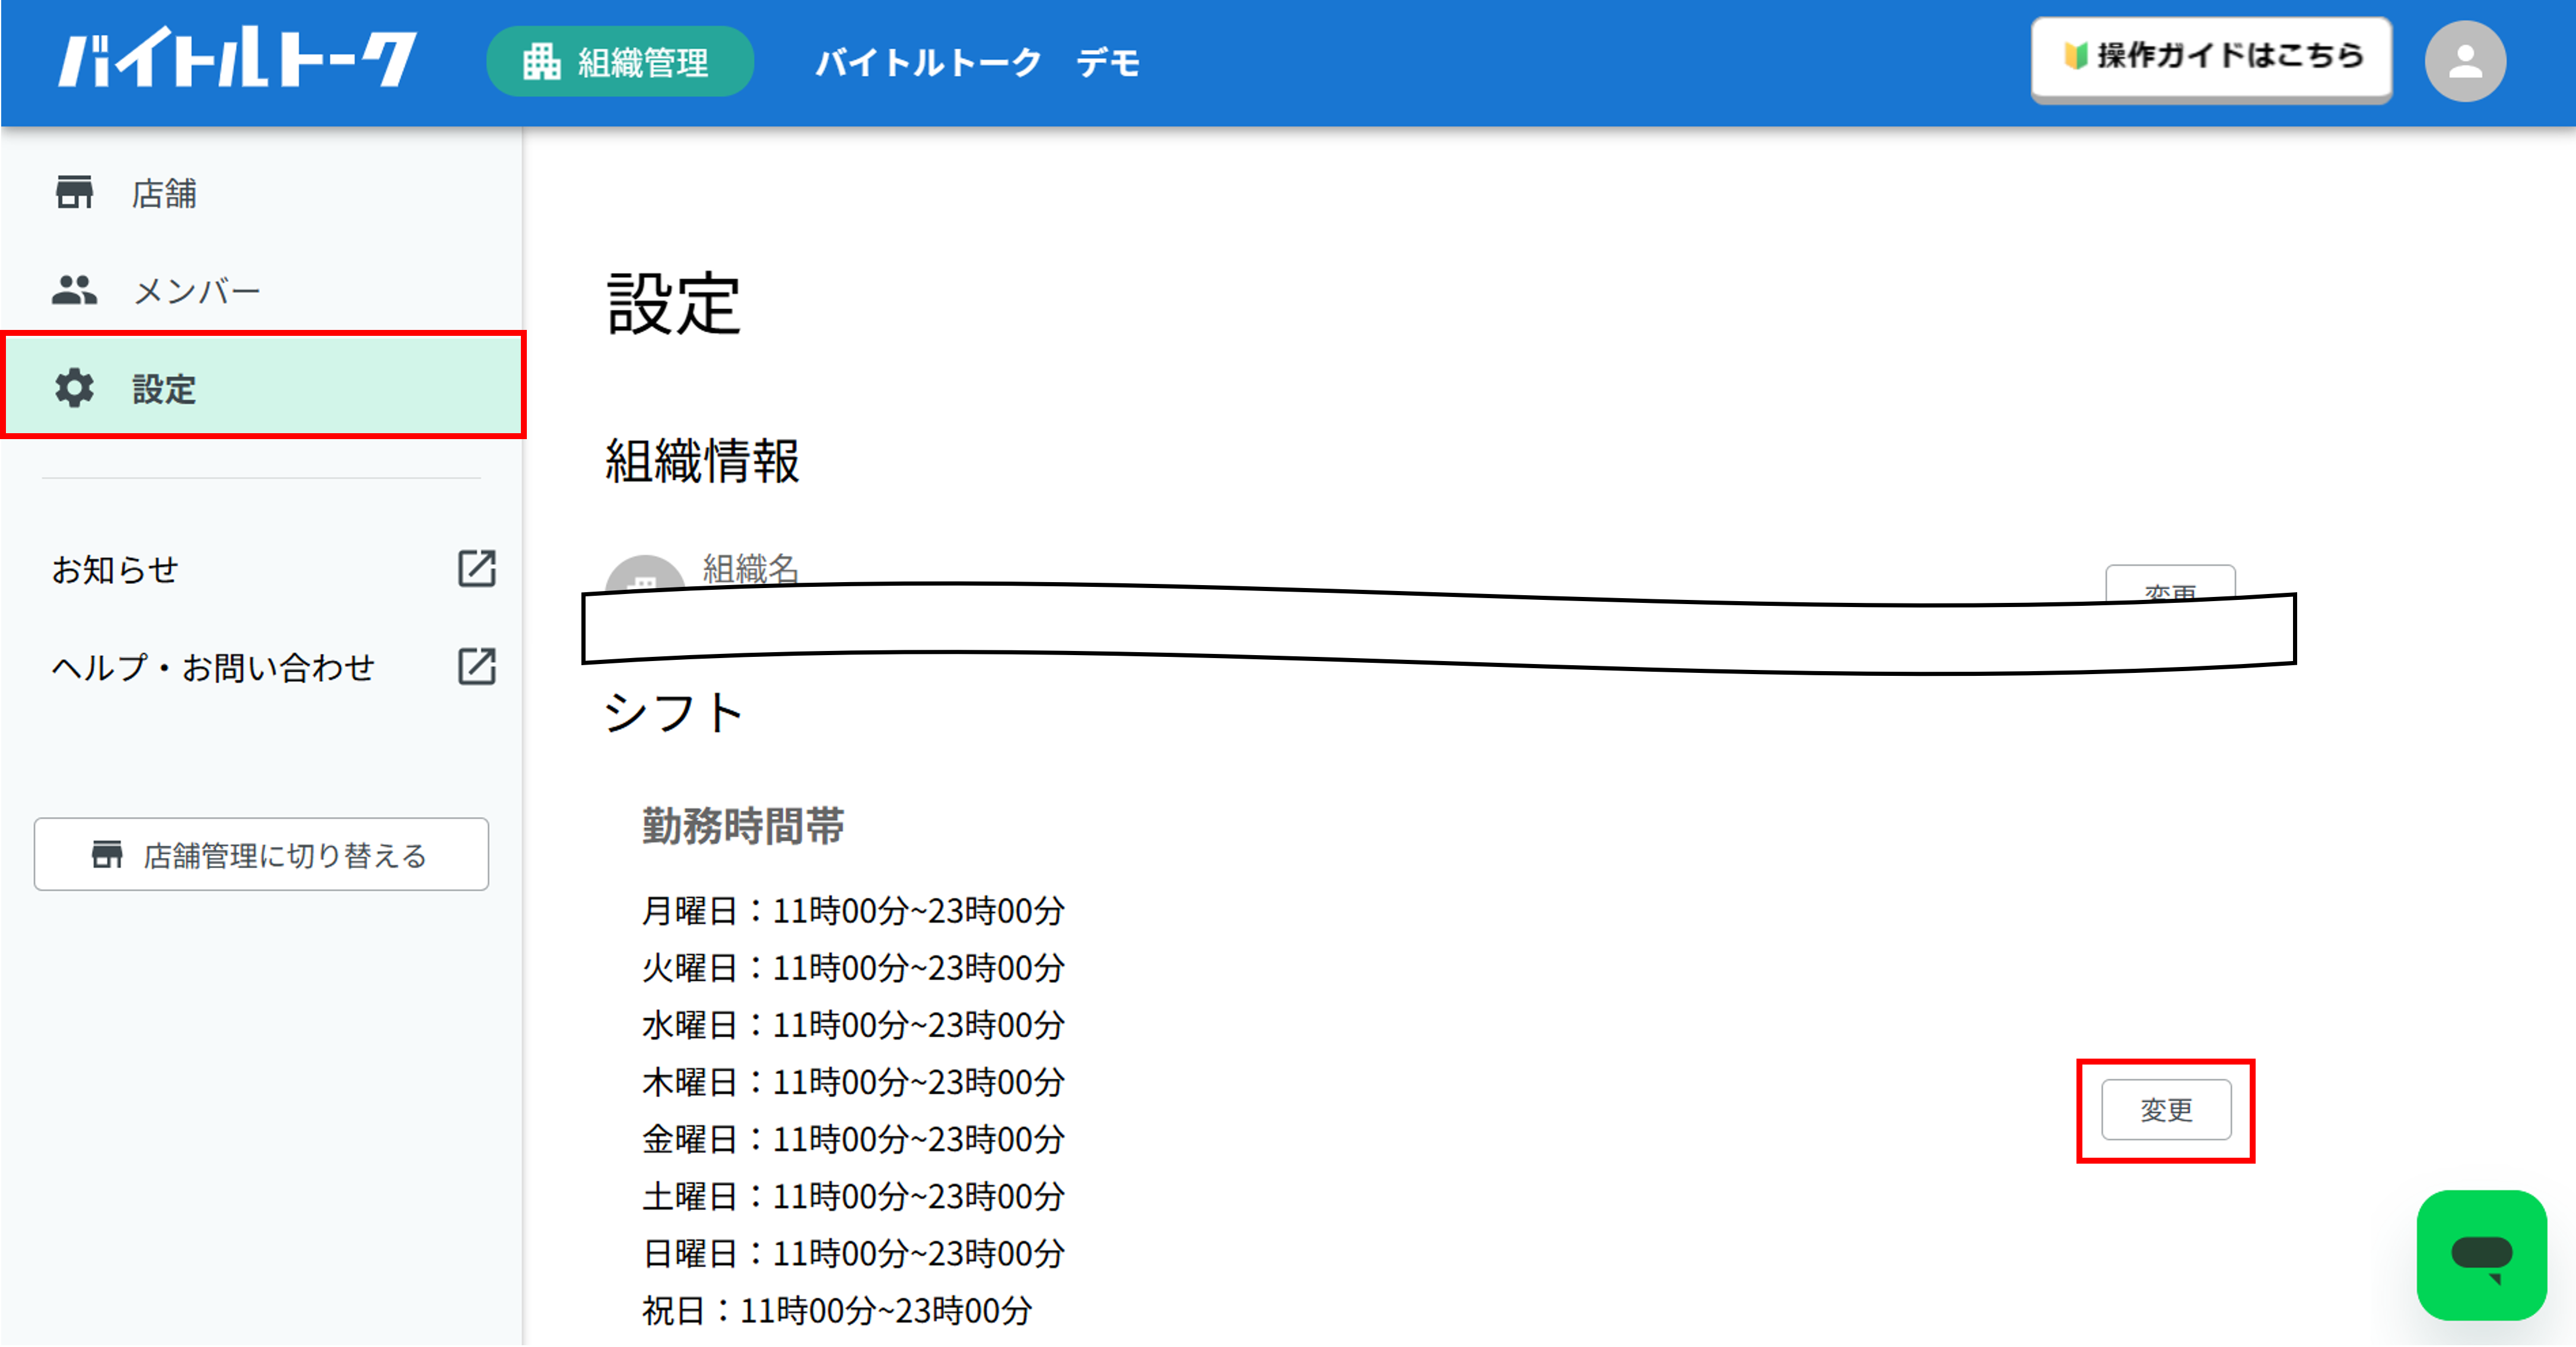Click the building icon in 組織管理

pyautogui.click(x=541, y=62)
